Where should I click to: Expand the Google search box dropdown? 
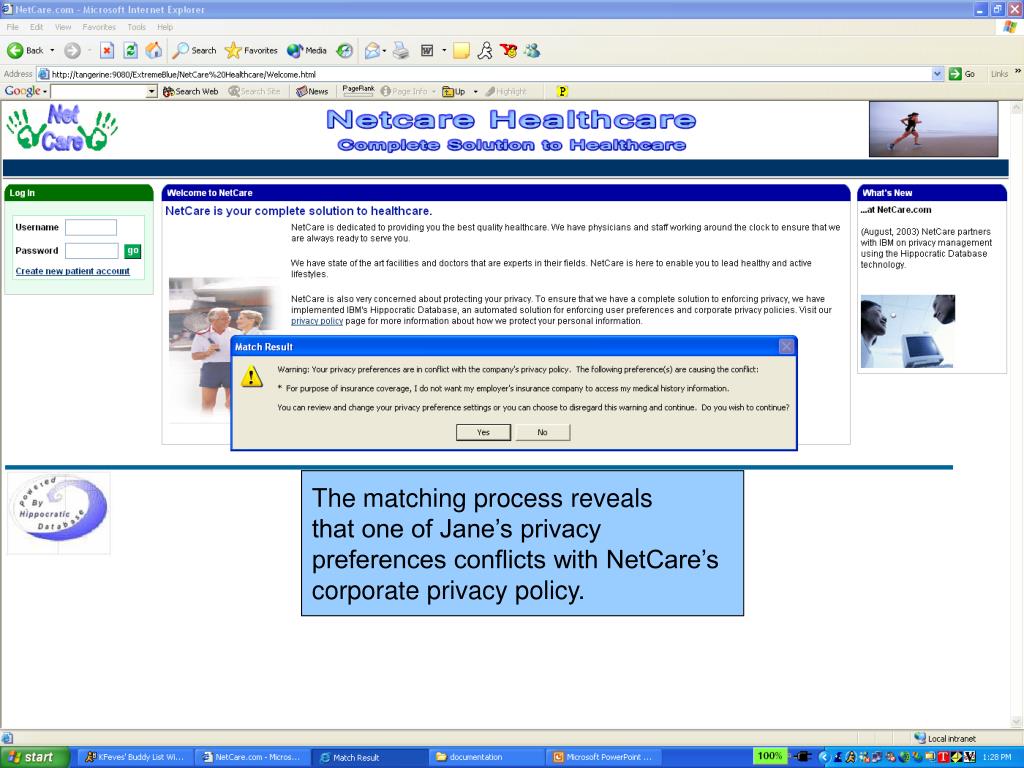[152, 91]
